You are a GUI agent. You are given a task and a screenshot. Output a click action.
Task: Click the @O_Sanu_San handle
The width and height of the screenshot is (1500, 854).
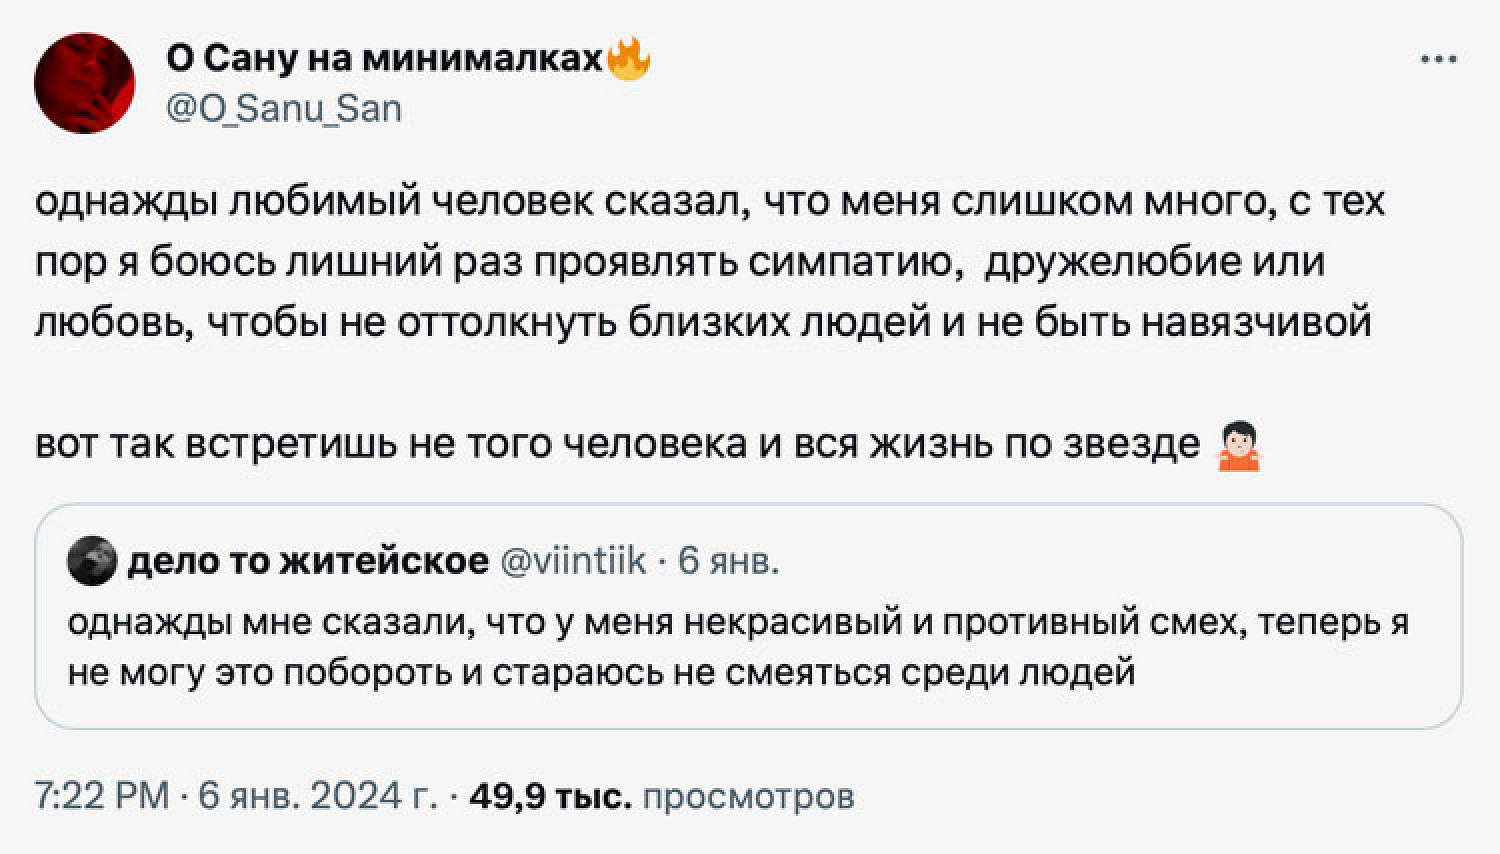click(283, 108)
